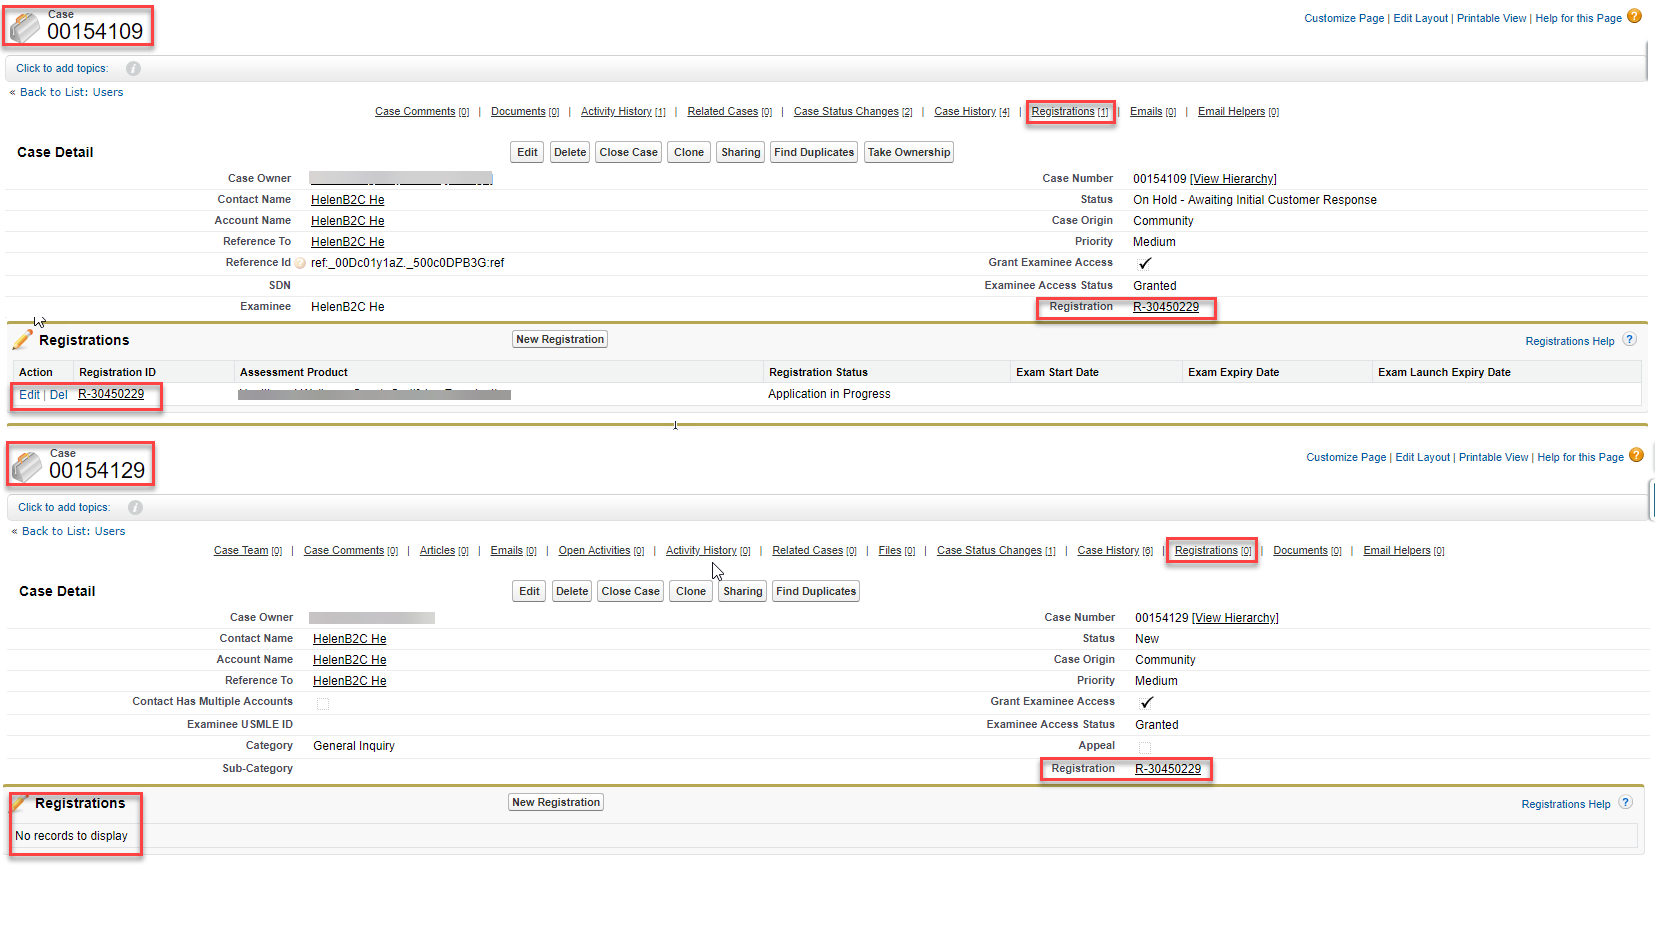1667x945 pixels.
Task: Open View Hierarchy for case number 00154129
Action: click(x=1235, y=618)
